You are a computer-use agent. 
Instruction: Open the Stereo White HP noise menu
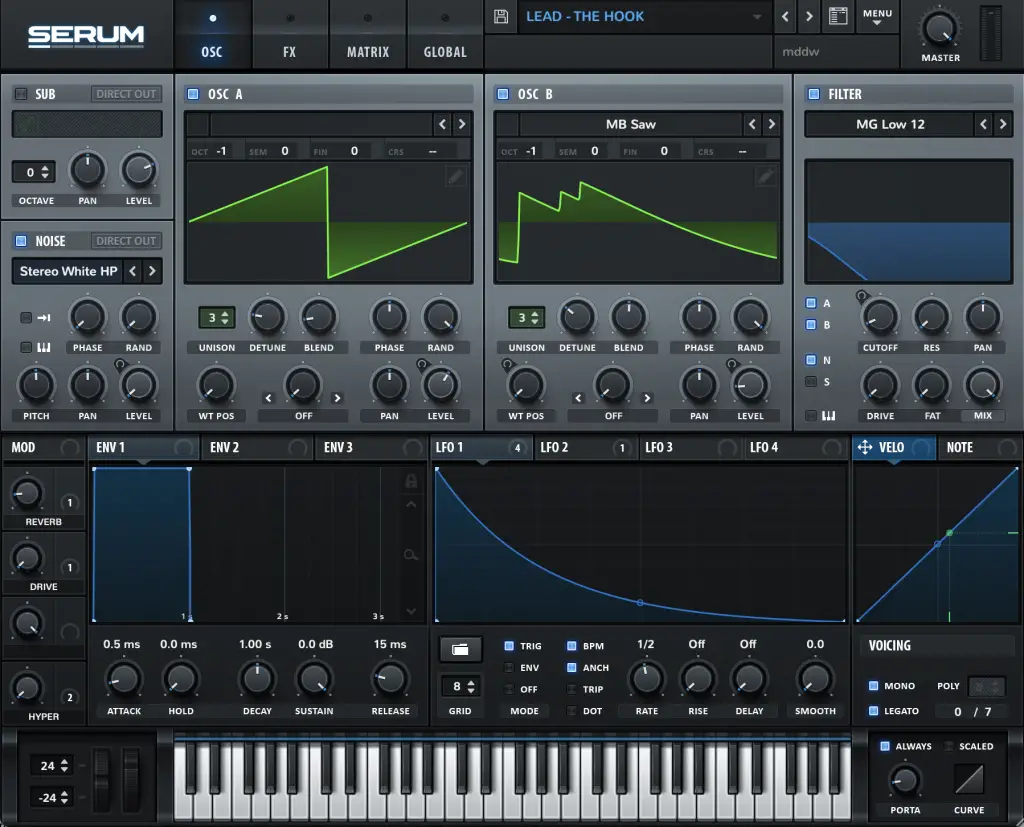coord(69,271)
